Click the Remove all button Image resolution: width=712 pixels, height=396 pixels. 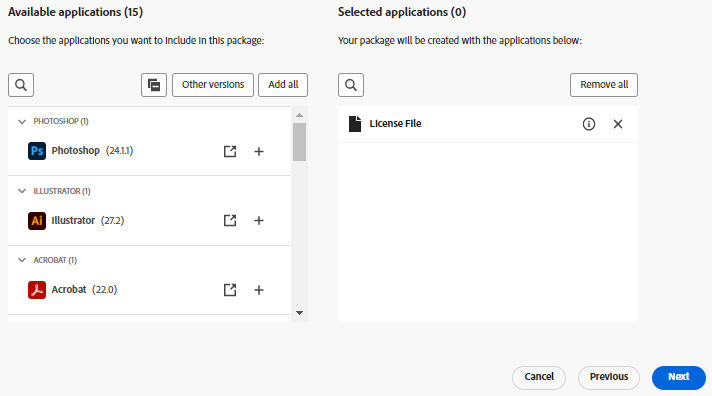(x=604, y=85)
